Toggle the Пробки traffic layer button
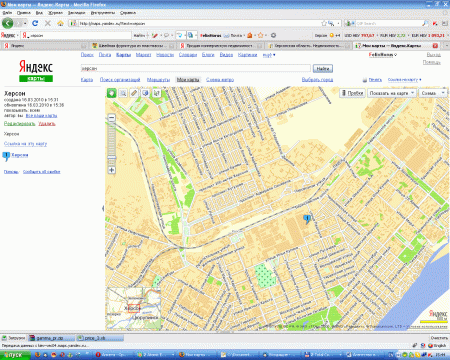The height and width of the screenshot is (360, 450). pos(353,93)
